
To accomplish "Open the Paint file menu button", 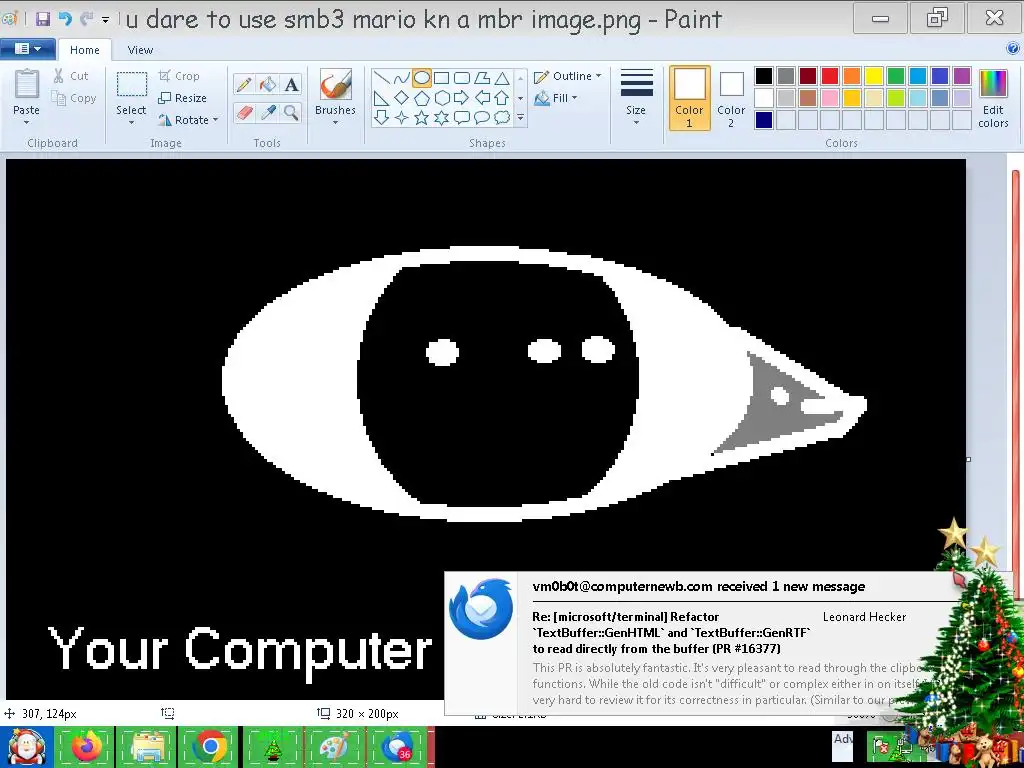I will point(27,49).
